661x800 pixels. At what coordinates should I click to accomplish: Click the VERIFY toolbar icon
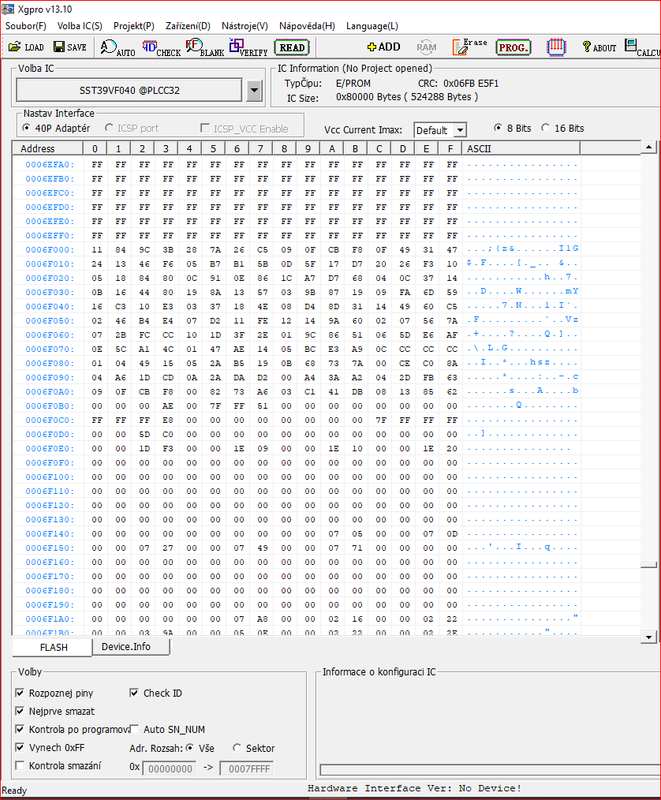248,47
